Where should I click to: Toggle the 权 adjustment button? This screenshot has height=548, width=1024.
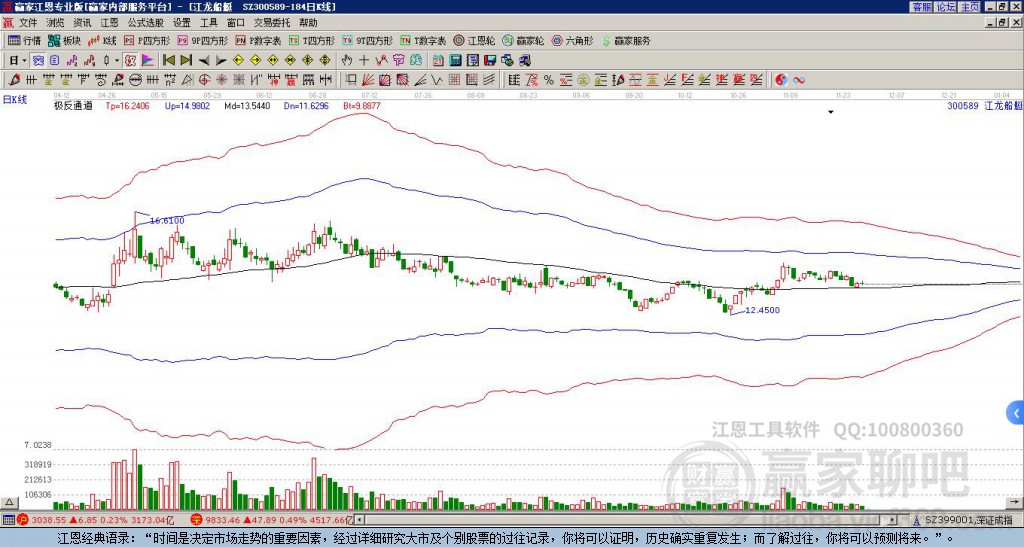[x=129, y=60]
